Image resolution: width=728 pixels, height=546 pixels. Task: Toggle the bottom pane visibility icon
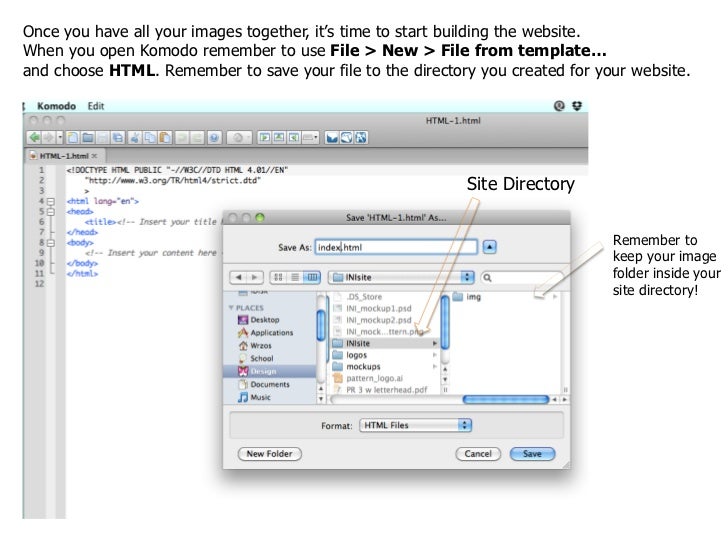point(279,137)
